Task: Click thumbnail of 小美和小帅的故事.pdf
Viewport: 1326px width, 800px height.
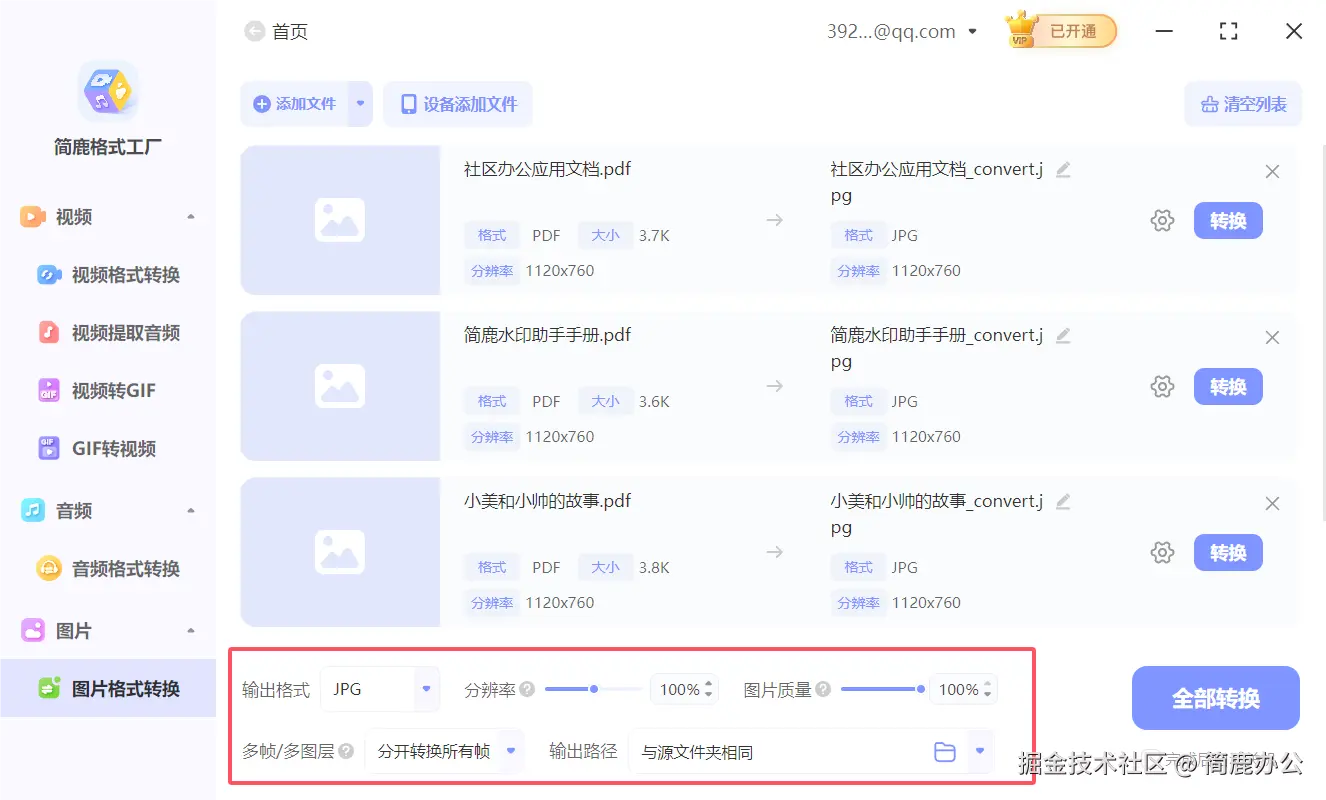Action: click(340, 552)
